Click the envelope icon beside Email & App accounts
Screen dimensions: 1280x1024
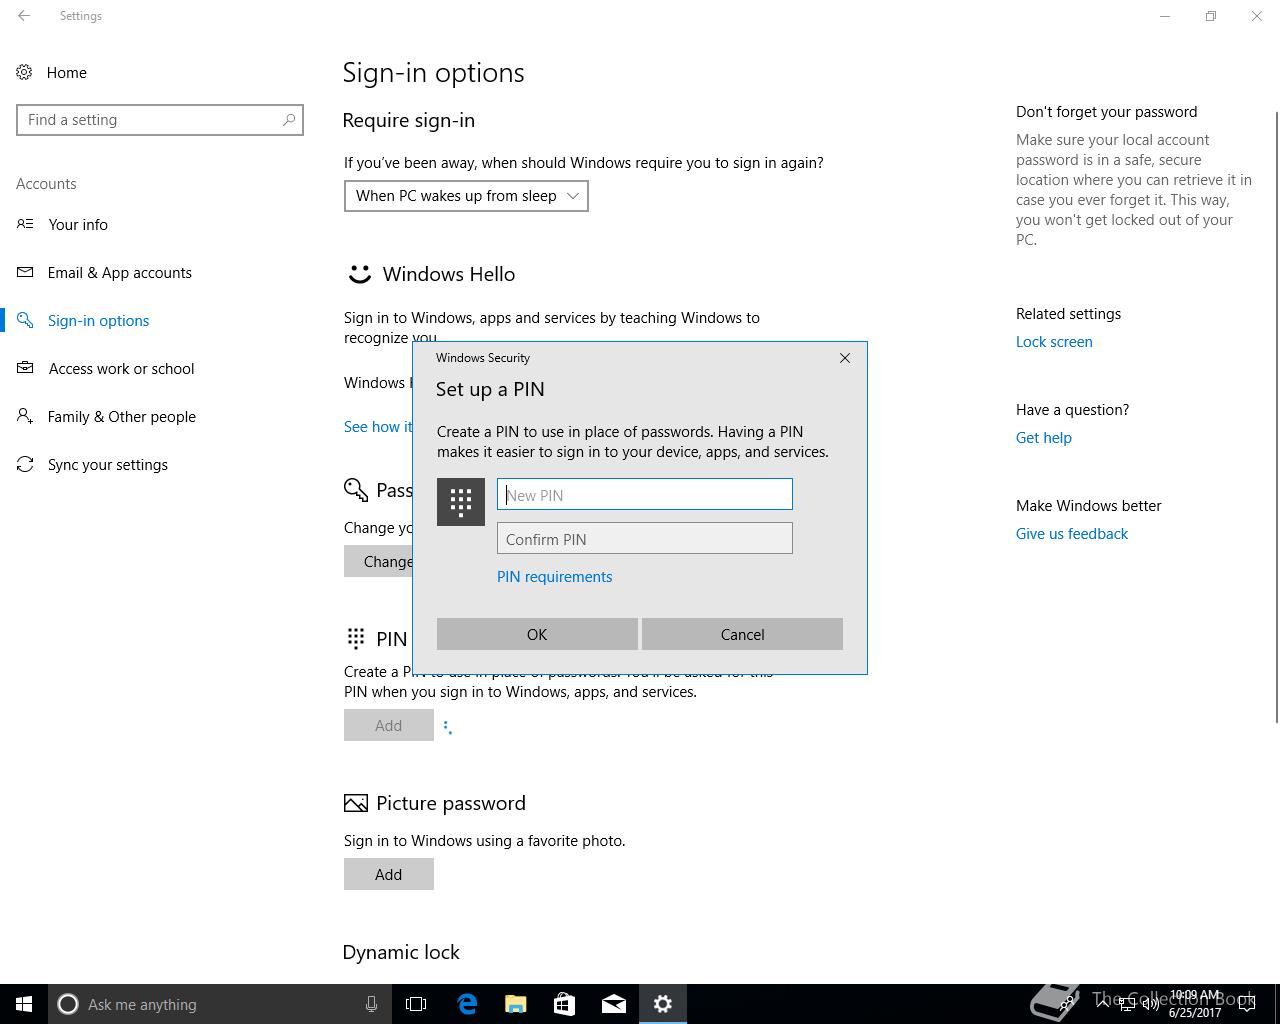[25, 272]
